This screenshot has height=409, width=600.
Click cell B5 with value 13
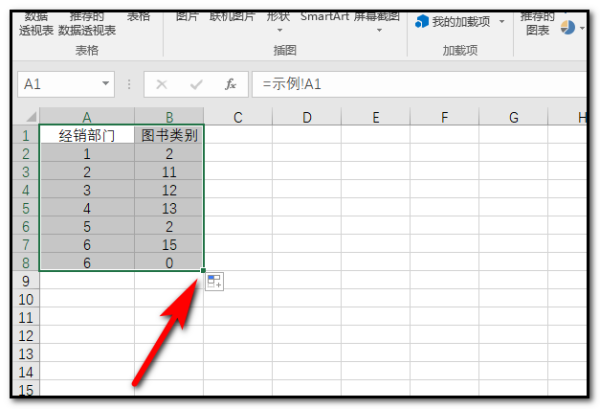coord(169,208)
